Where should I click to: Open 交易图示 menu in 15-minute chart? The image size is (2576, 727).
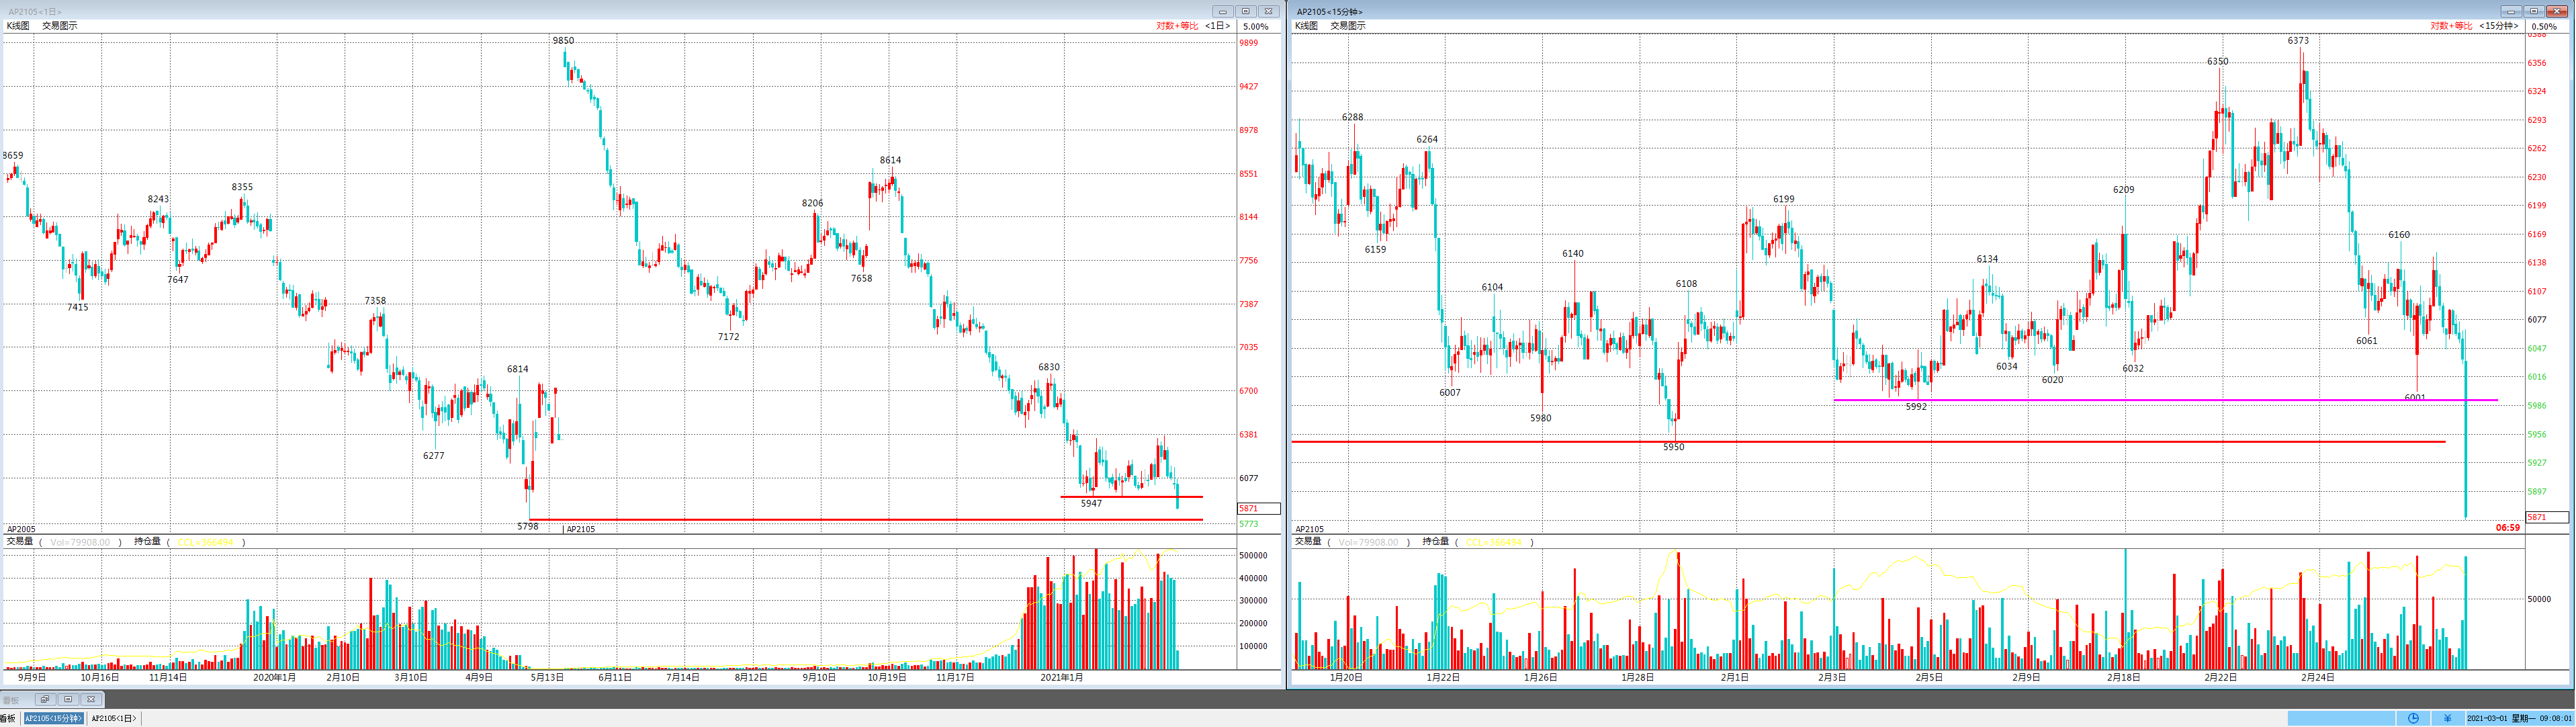click(1347, 26)
